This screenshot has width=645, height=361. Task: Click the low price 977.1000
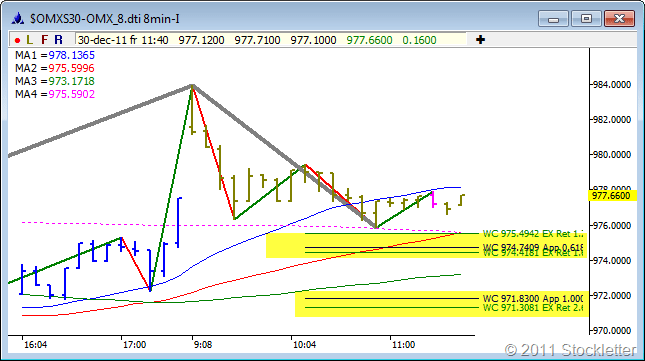[x=313, y=40]
